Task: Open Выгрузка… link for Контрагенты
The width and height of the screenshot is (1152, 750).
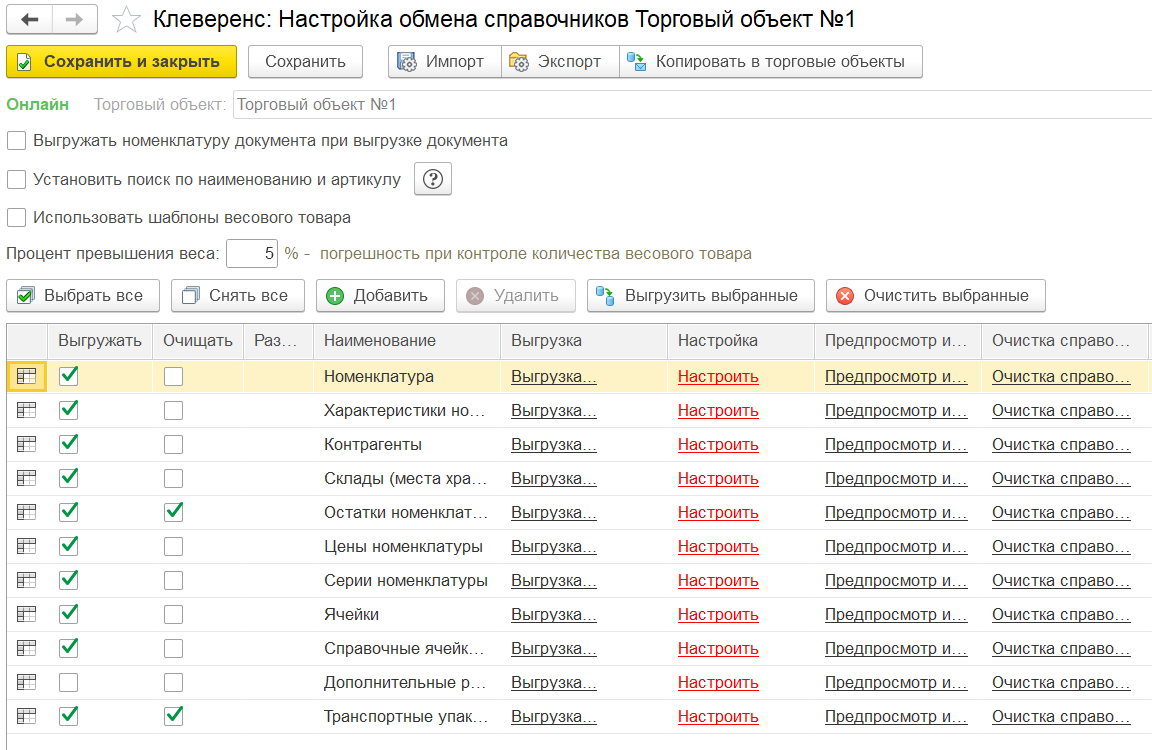Action: [x=554, y=445]
